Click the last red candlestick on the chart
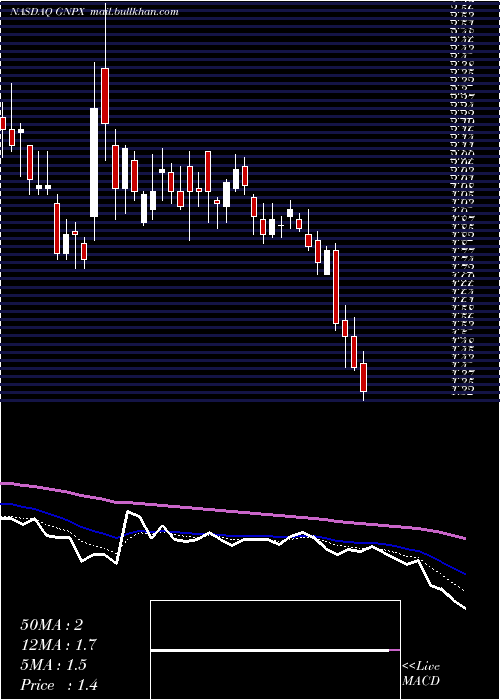Screen dimensions: 500x700 363,378
